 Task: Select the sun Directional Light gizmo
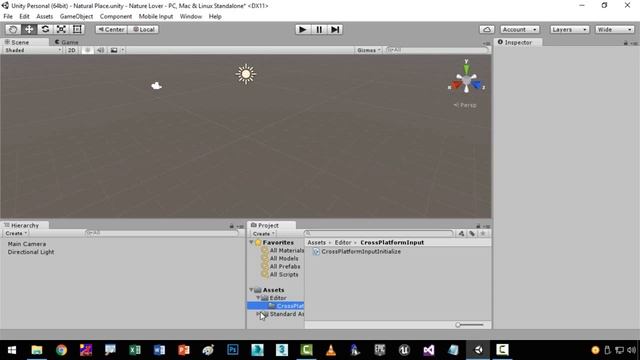[x=246, y=74]
